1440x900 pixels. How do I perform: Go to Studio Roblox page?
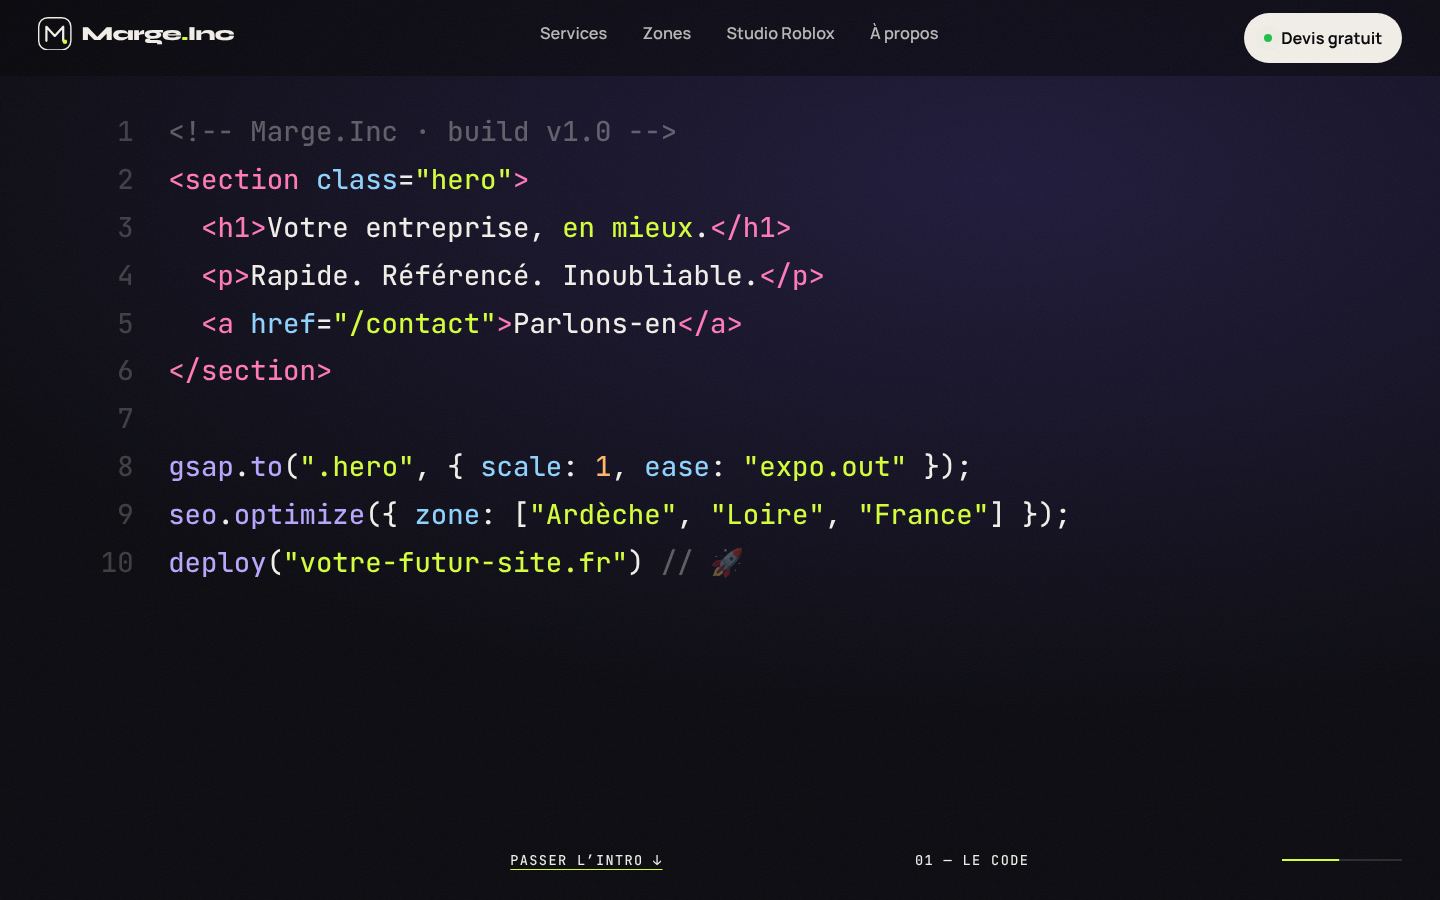pos(780,33)
